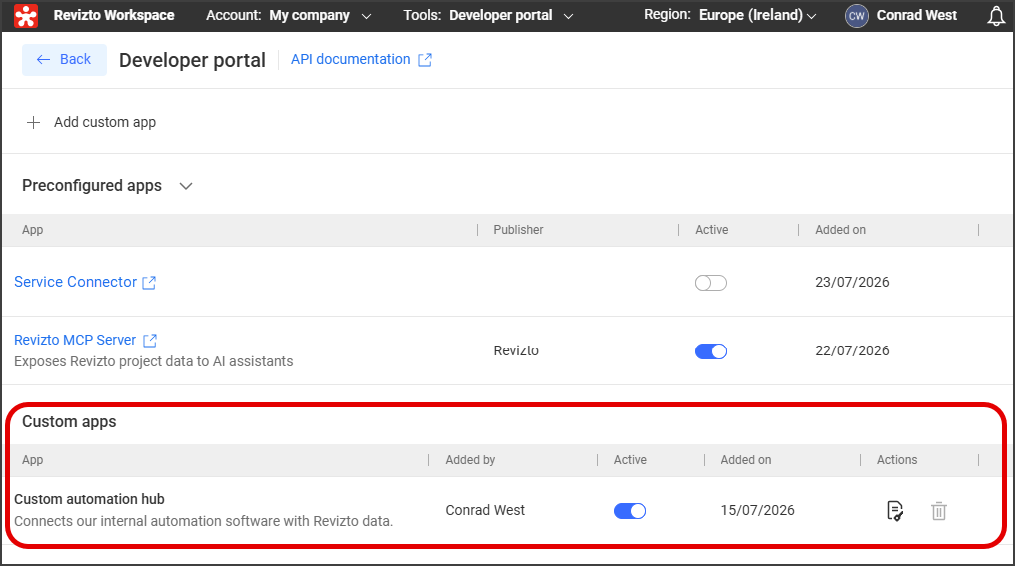The height and width of the screenshot is (566, 1015).
Task: Click Conrad West in Added by column
Action: click(485, 510)
